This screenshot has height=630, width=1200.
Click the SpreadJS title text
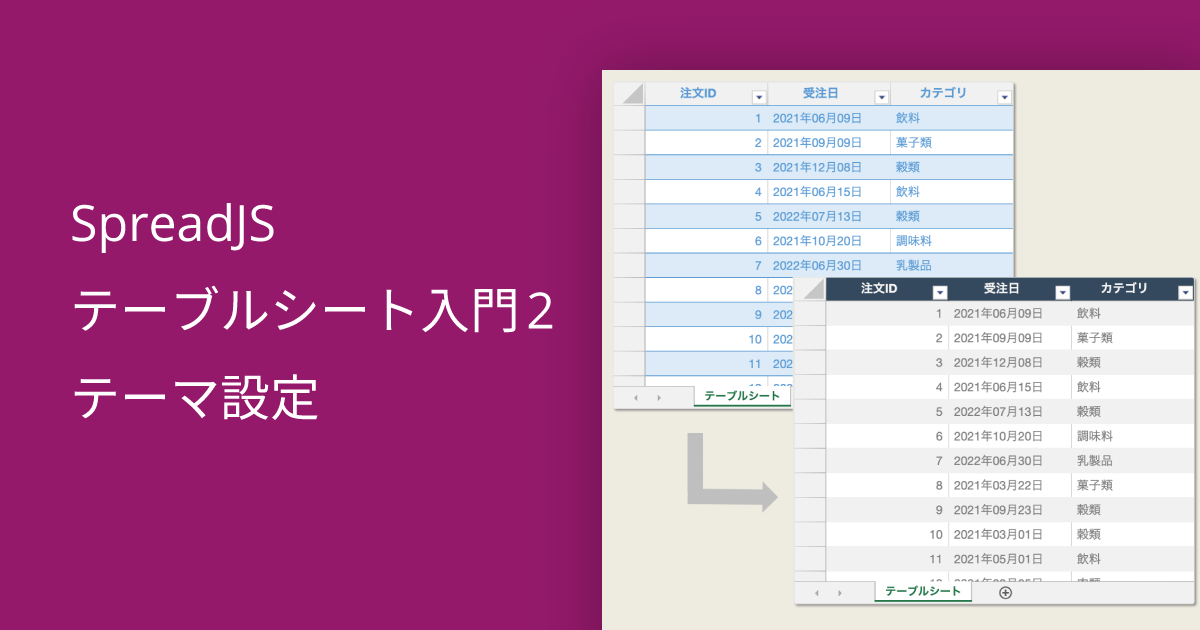(172, 225)
